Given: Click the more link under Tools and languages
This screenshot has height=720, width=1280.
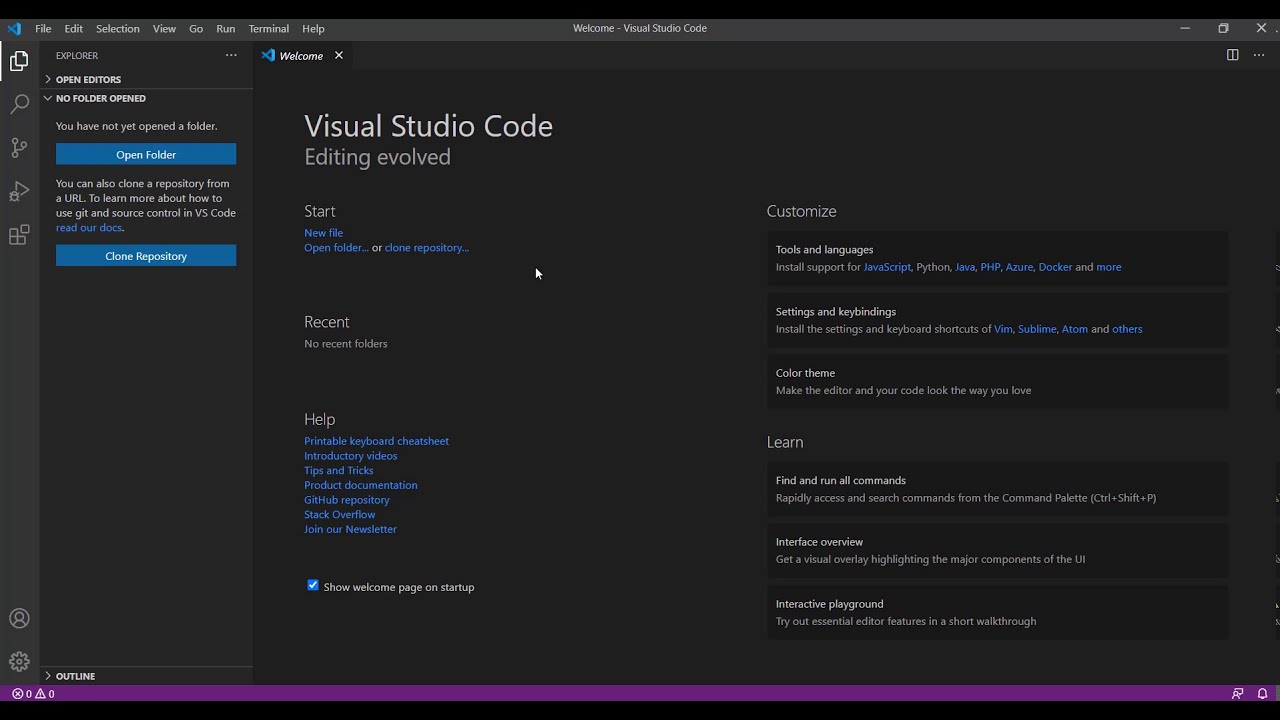Looking at the screenshot, I should [x=1109, y=267].
